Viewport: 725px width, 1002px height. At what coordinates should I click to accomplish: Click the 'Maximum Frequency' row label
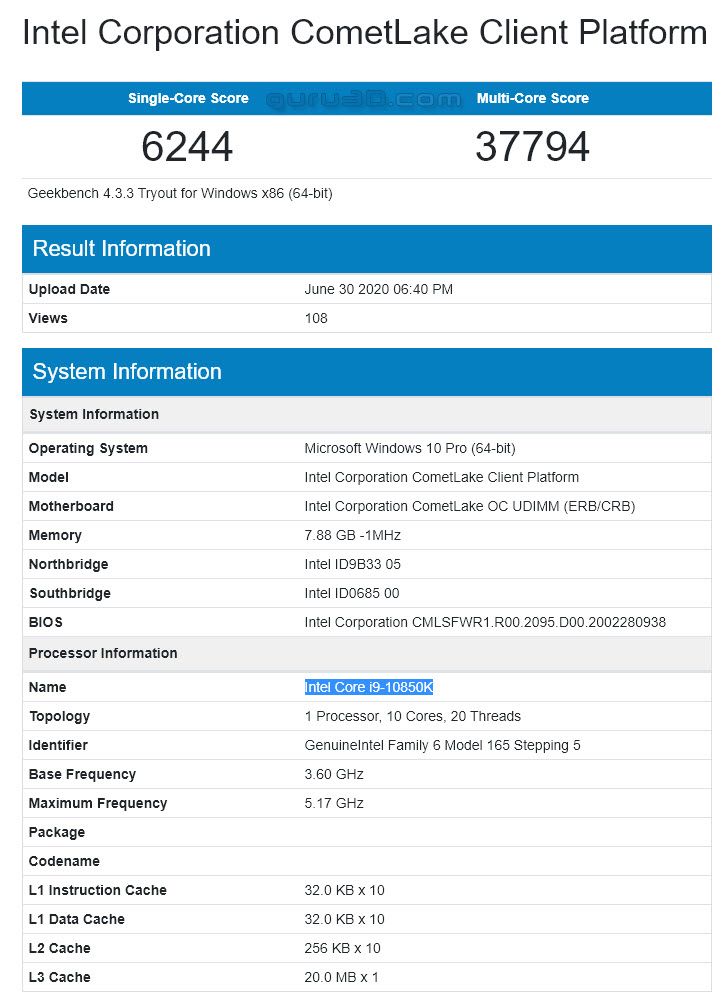click(98, 803)
